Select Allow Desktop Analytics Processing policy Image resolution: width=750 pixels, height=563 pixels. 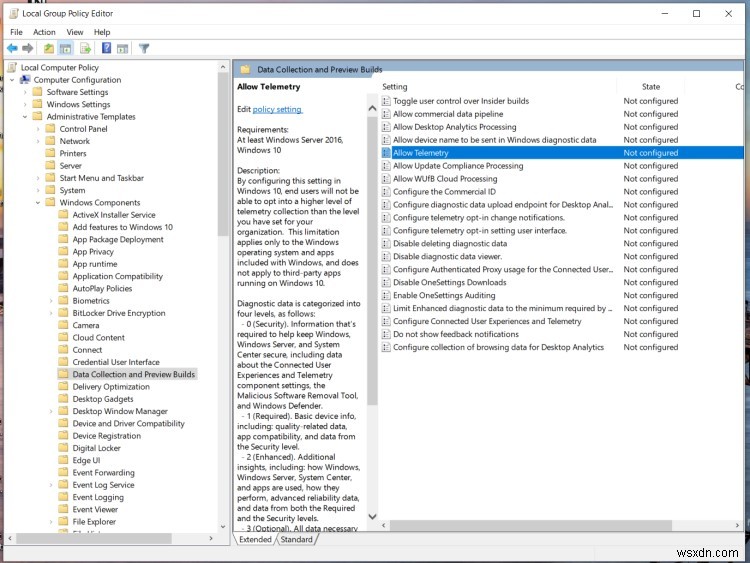click(454, 127)
